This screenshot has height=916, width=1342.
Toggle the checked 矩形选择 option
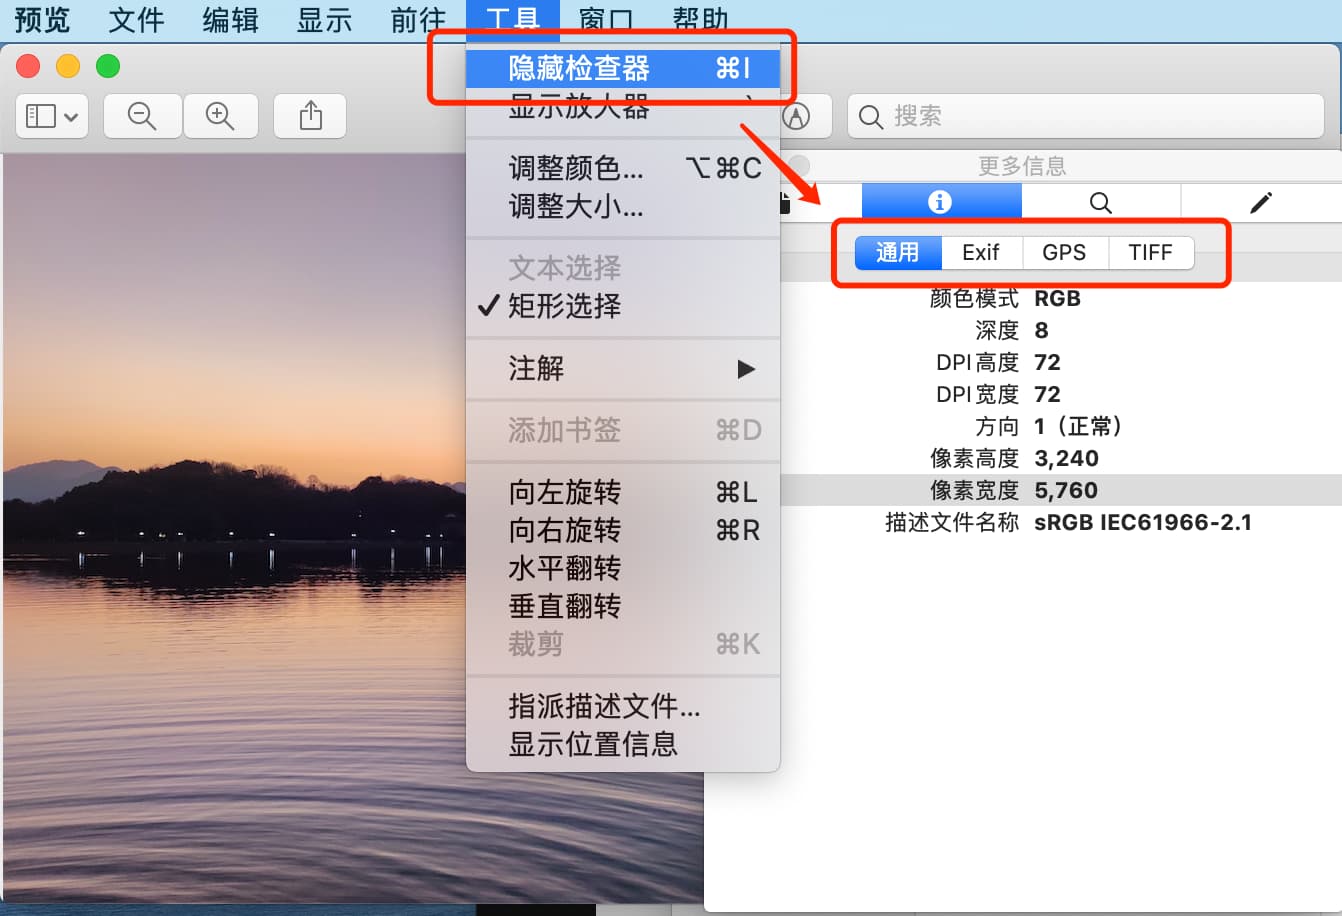click(623, 306)
